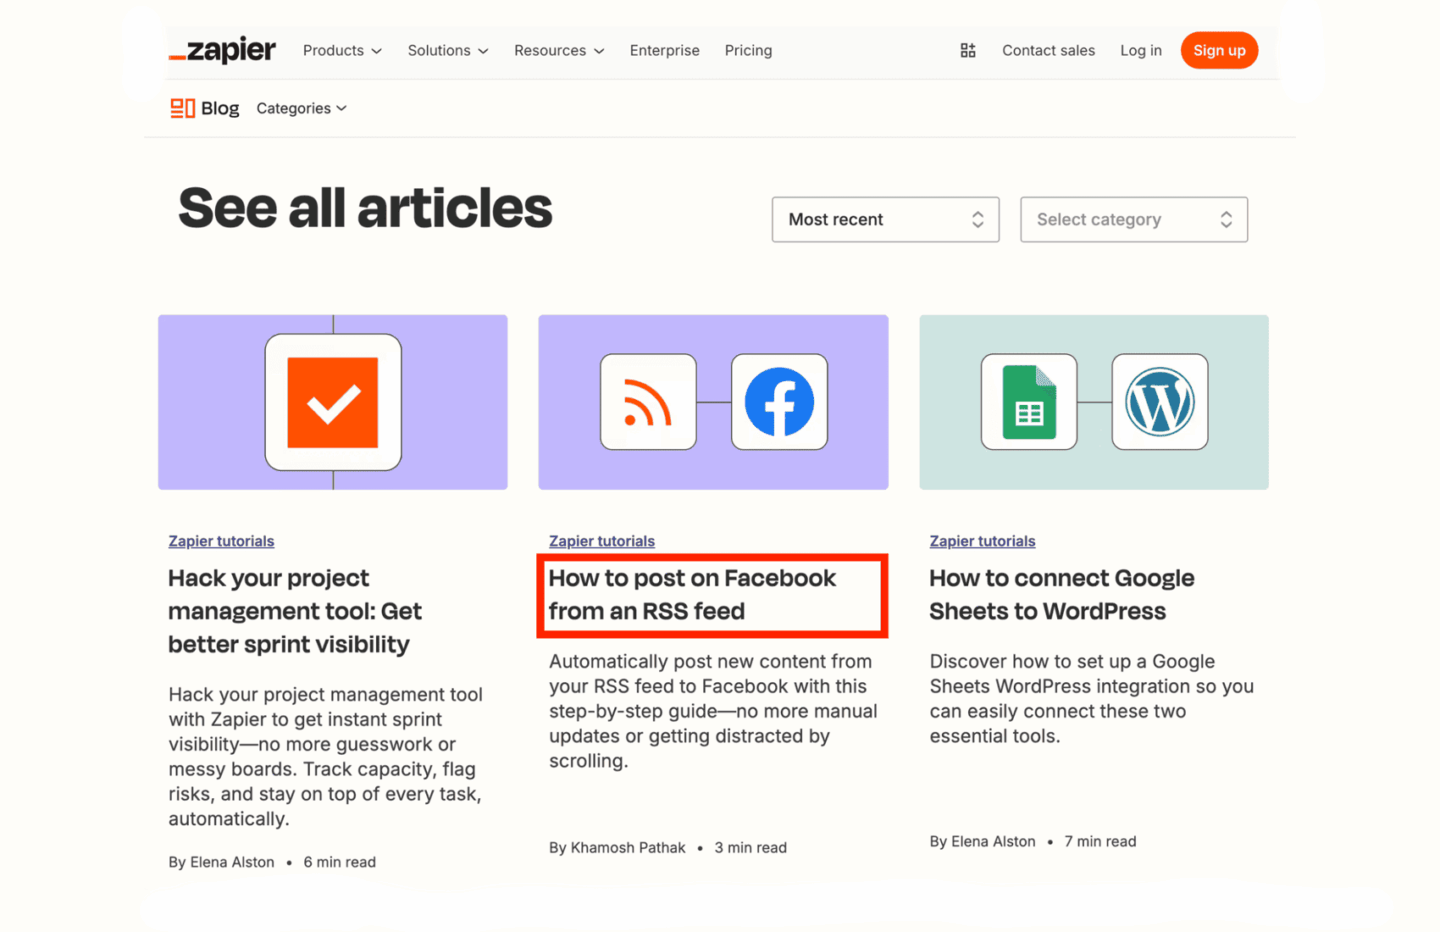Click Zapier tutorials tag above Google Sheets article
The height and width of the screenshot is (932, 1440).
[x=982, y=541]
